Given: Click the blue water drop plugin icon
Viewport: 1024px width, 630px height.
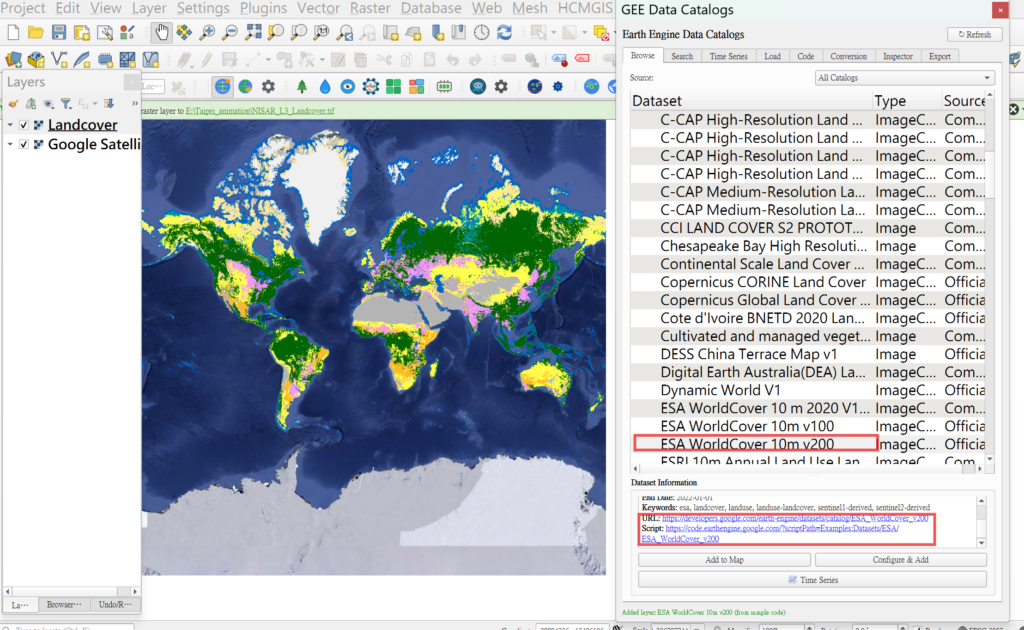Looking at the screenshot, I should [325, 87].
